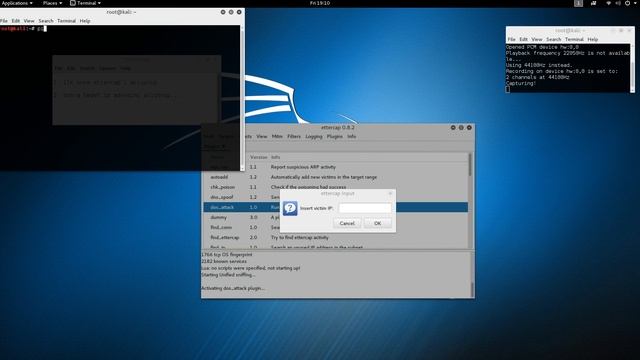Click the power icon in top bar
Screen dimensions: 640x360
click(627, 3)
